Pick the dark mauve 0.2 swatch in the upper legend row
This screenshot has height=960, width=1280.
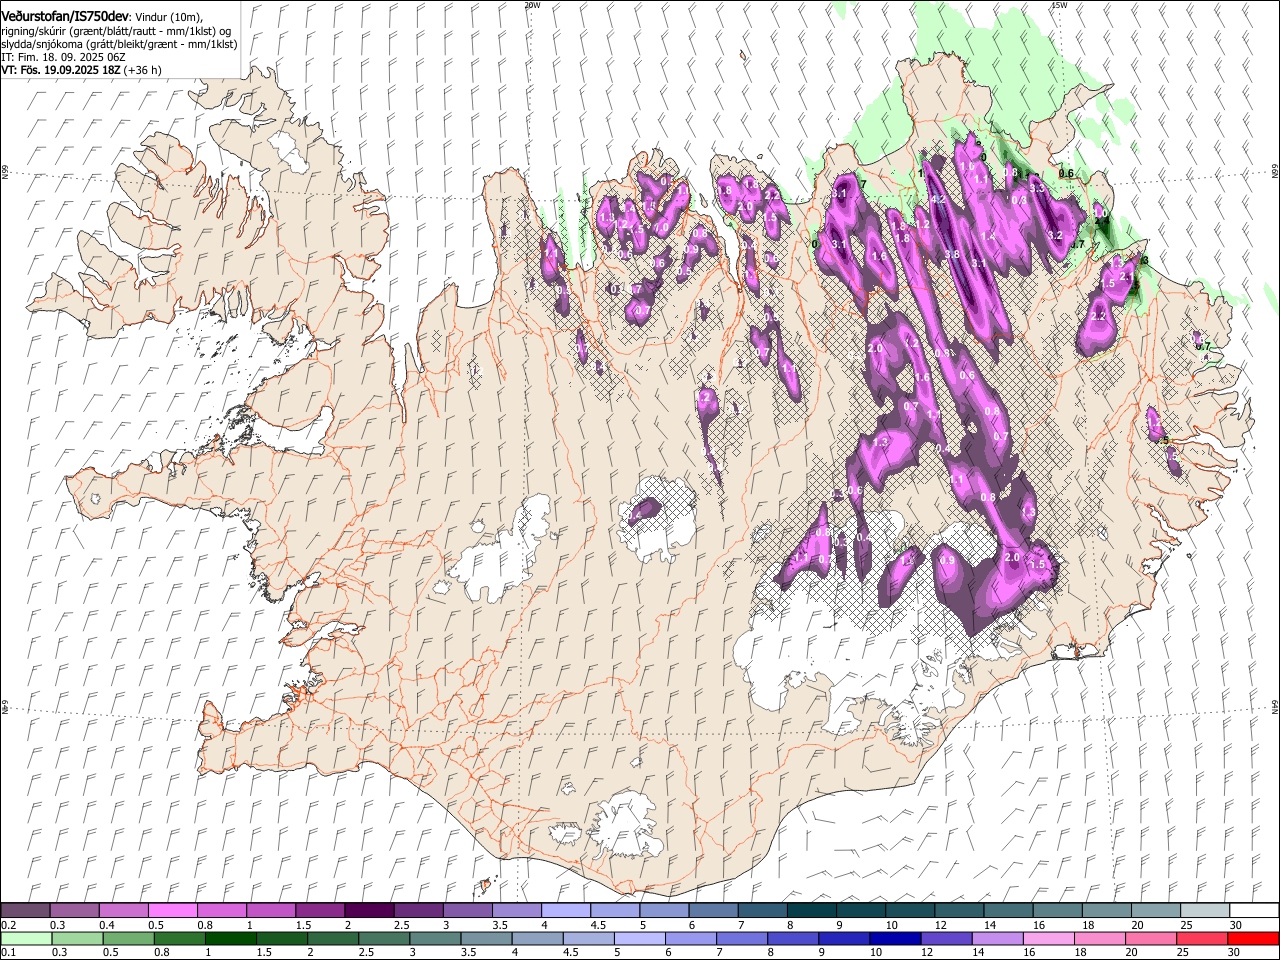click(25, 911)
